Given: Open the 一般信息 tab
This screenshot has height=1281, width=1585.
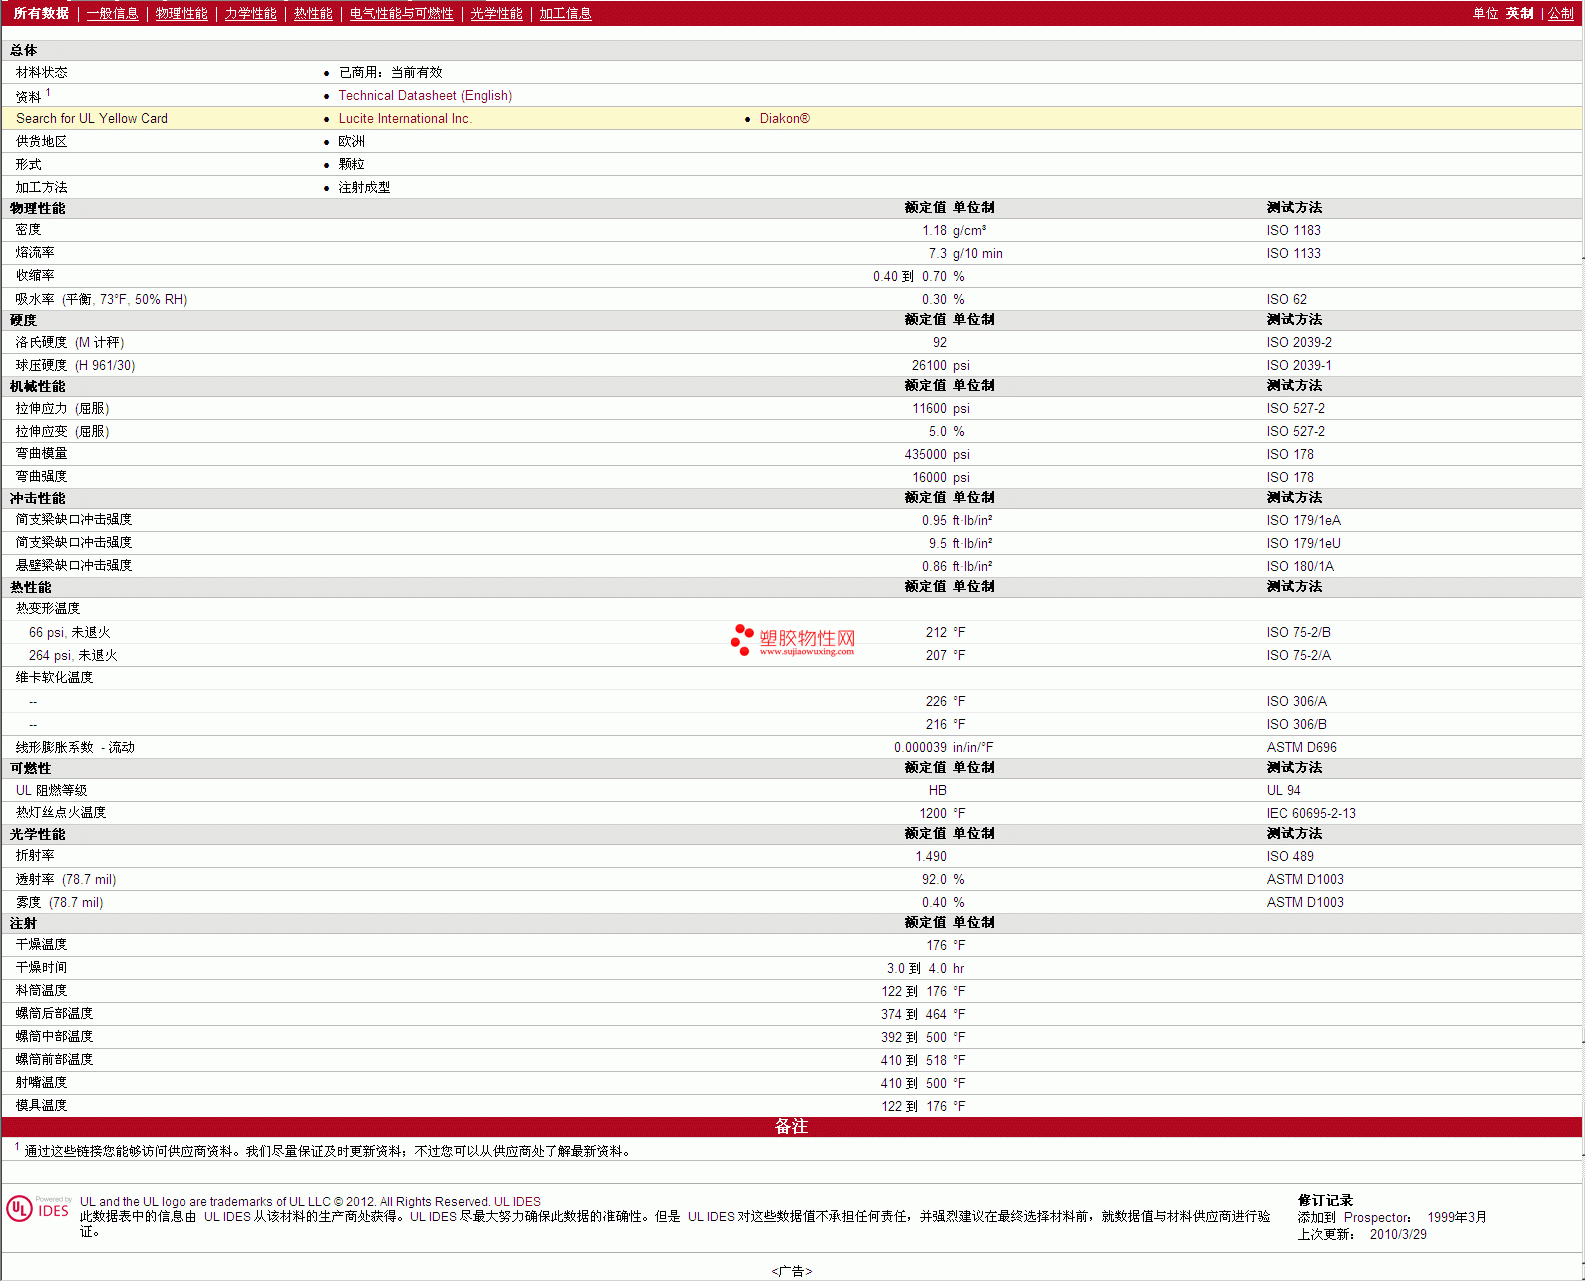Looking at the screenshot, I should [x=112, y=14].
